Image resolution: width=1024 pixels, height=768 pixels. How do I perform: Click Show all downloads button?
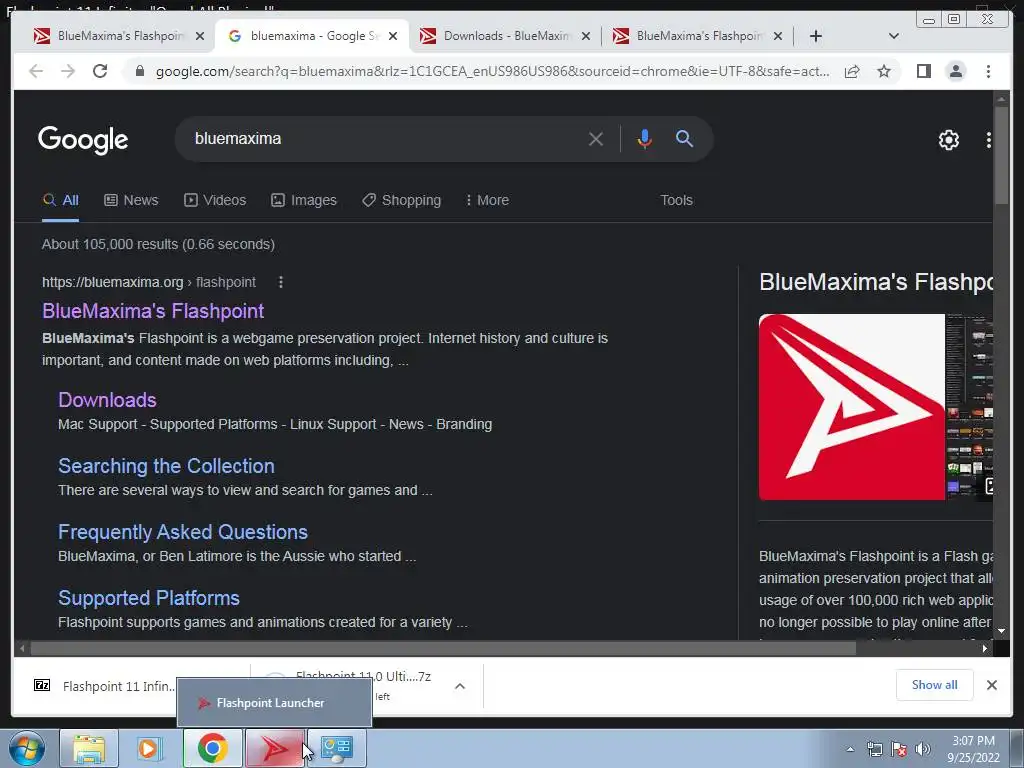pos(935,684)
